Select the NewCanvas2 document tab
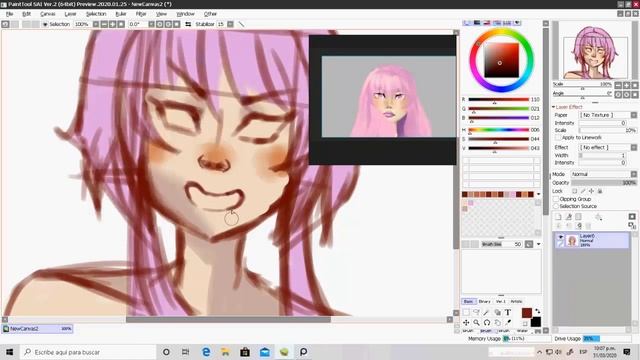640x360 pixels. pos(37,329)
